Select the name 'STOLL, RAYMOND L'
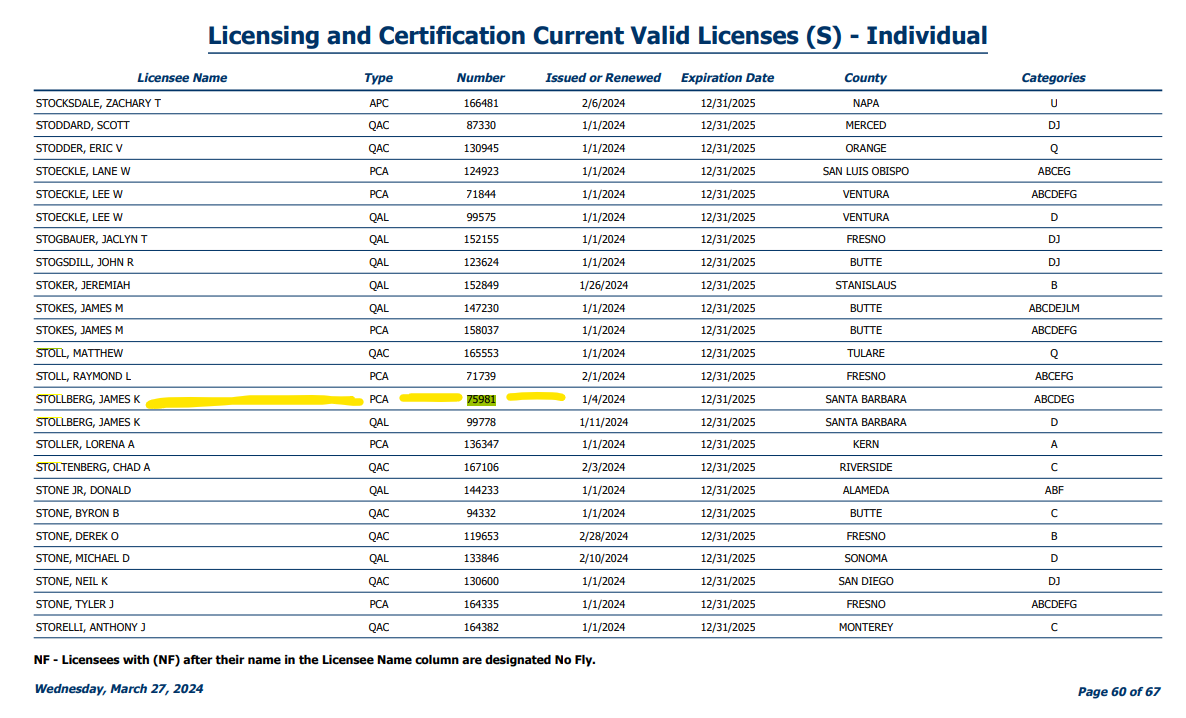 [83, 376]
